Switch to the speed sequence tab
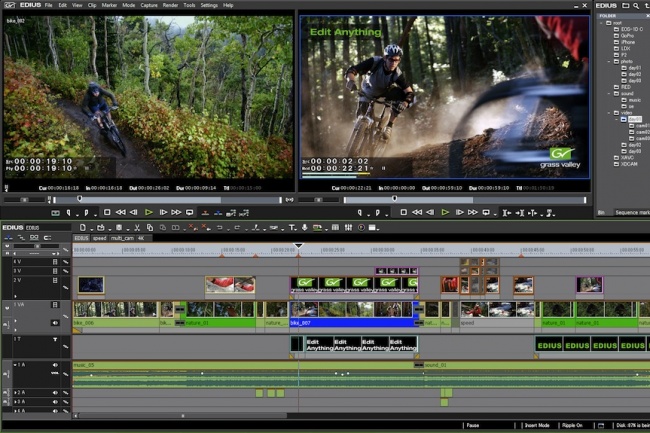The image size is (650, 433). point(99,238)
